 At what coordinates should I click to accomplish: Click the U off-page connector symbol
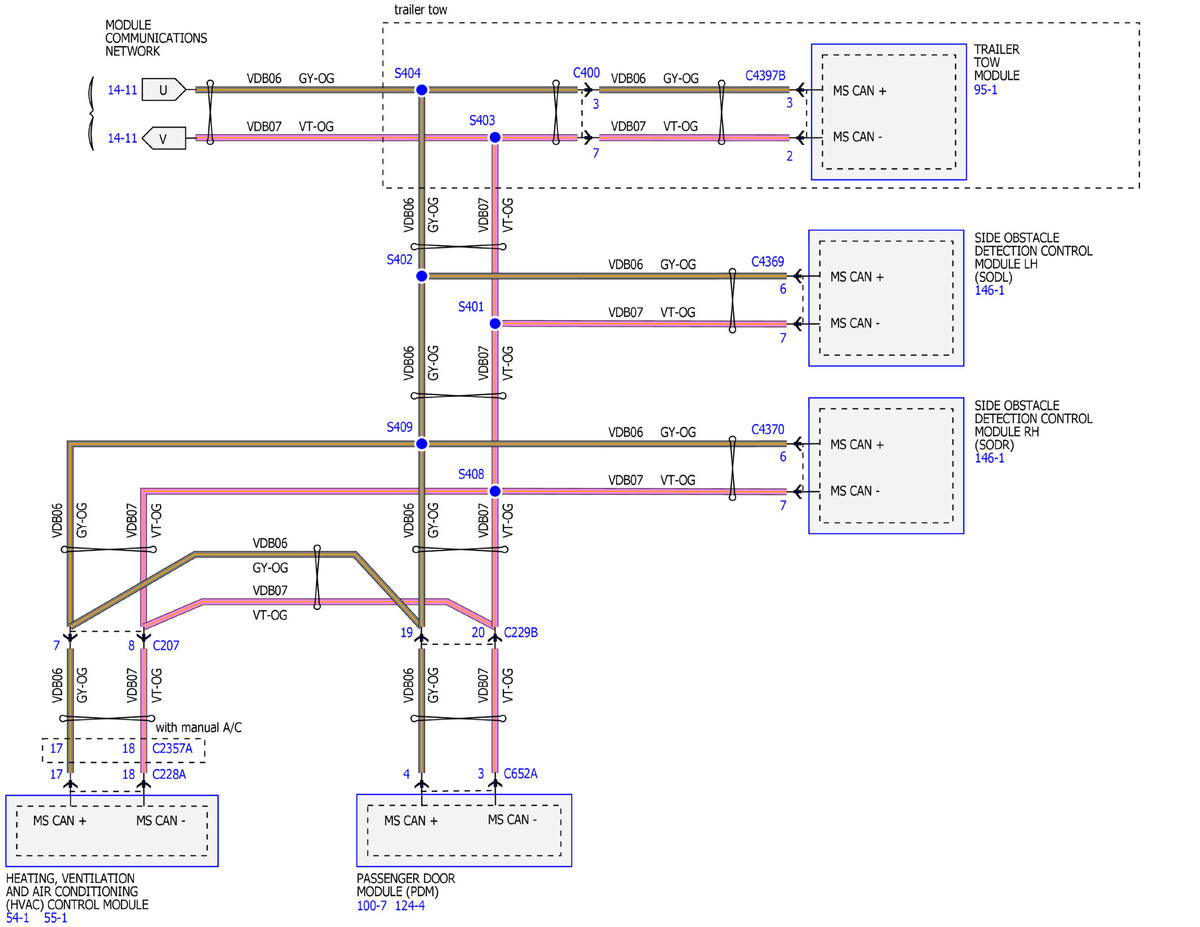[x=163, y=90]
